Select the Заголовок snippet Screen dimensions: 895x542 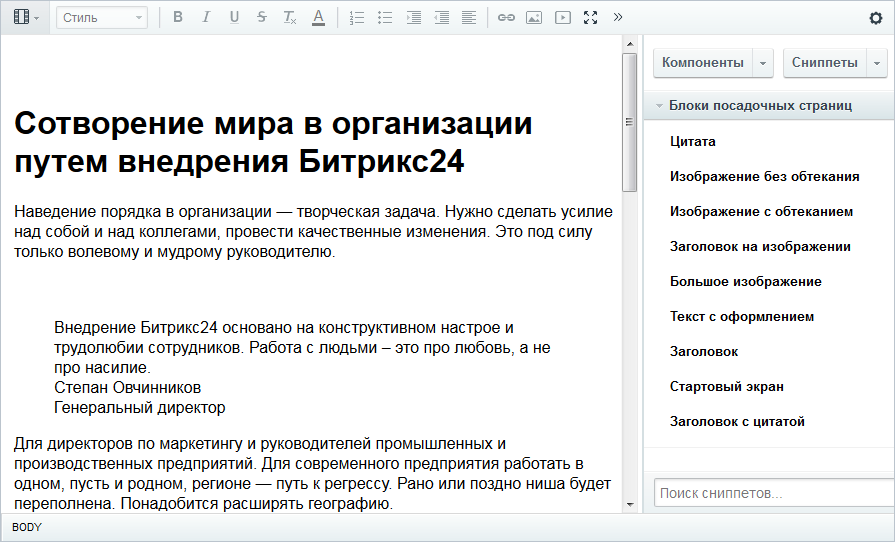click(704, 351)
